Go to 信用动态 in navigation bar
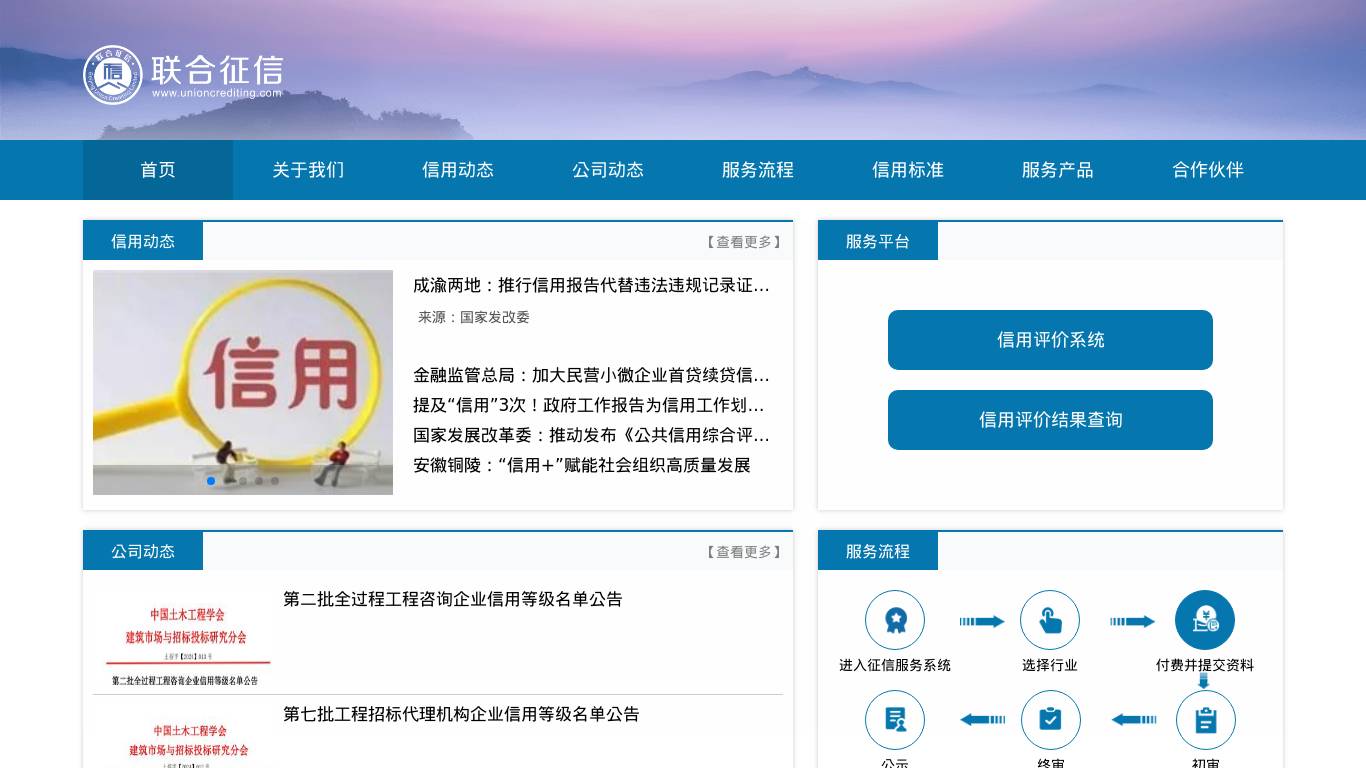Viewport: 1366px width, 768px height. [x=458, y=170]
